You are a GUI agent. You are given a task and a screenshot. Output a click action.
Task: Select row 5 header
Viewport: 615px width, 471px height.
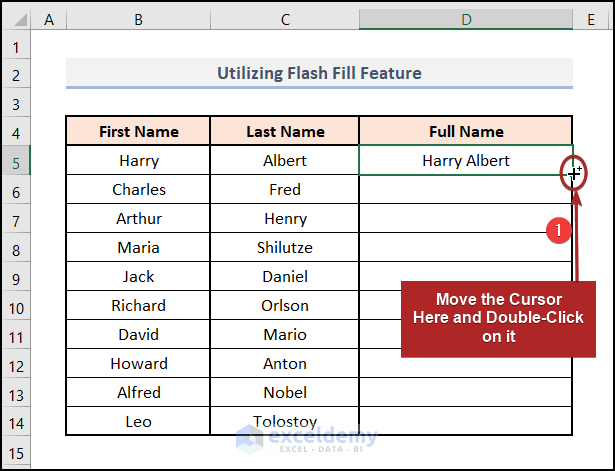(15, 161)
